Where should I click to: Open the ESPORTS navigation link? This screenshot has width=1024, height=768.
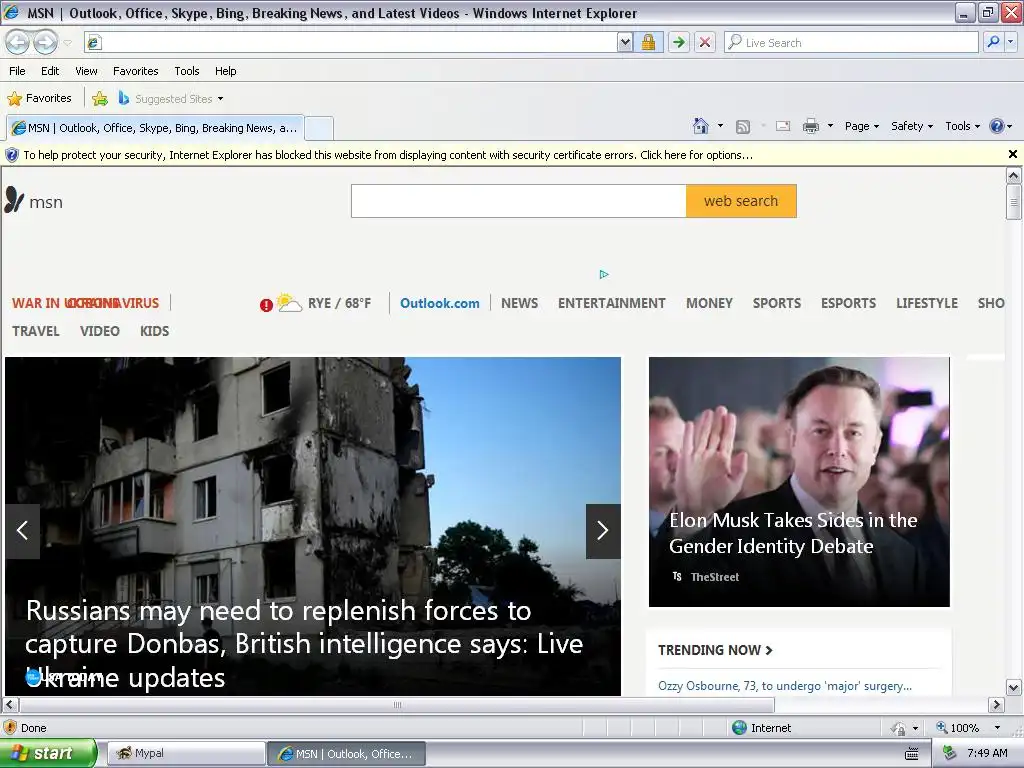click(x=848, y=303)
